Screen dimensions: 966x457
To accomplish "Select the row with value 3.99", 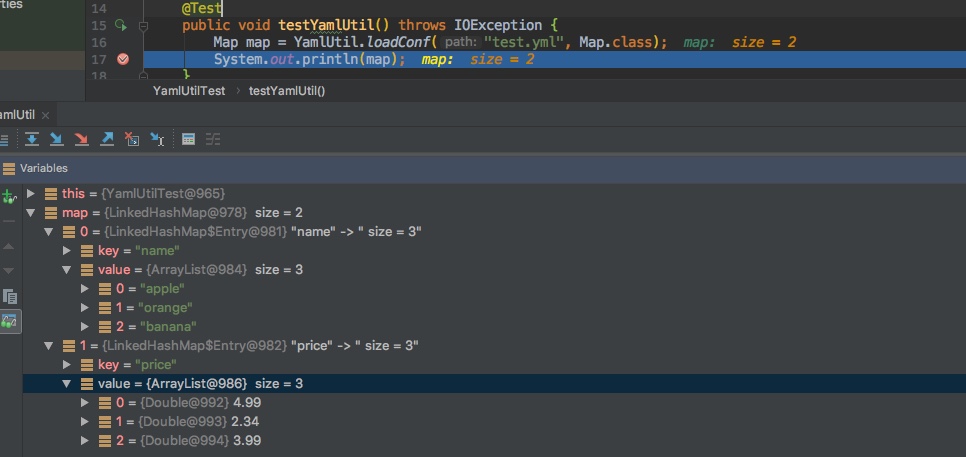I will pos(494,440).
